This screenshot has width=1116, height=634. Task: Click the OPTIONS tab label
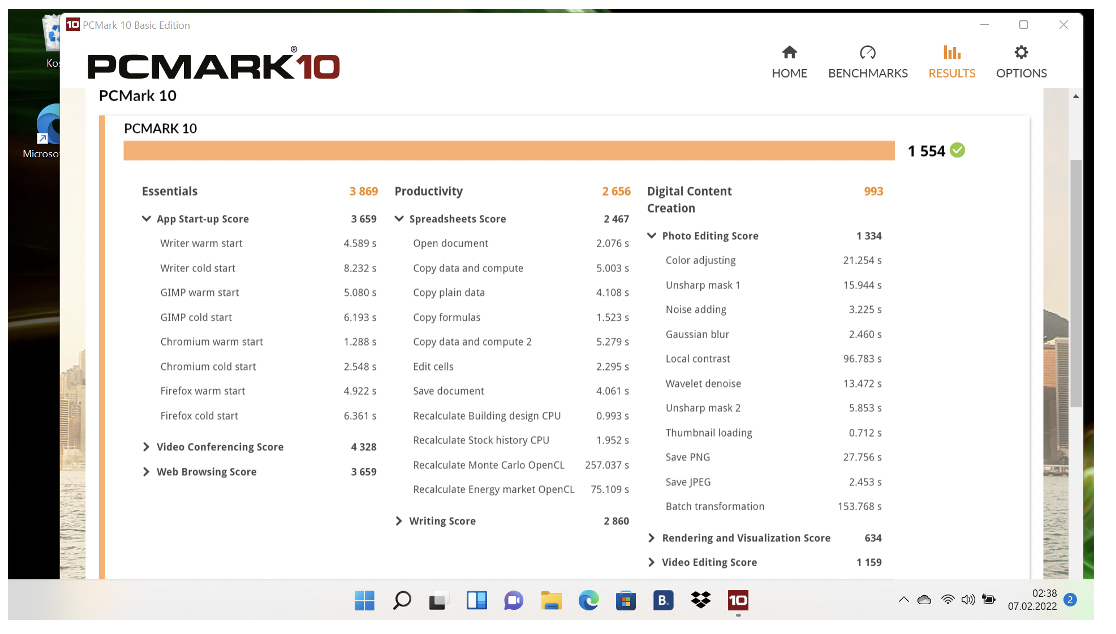tap(1021, 73)
